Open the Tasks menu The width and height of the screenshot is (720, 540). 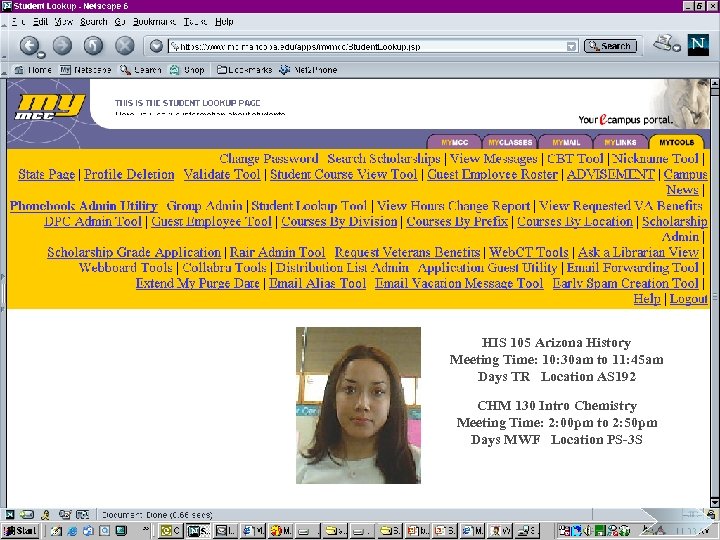[x=195, y=22]
